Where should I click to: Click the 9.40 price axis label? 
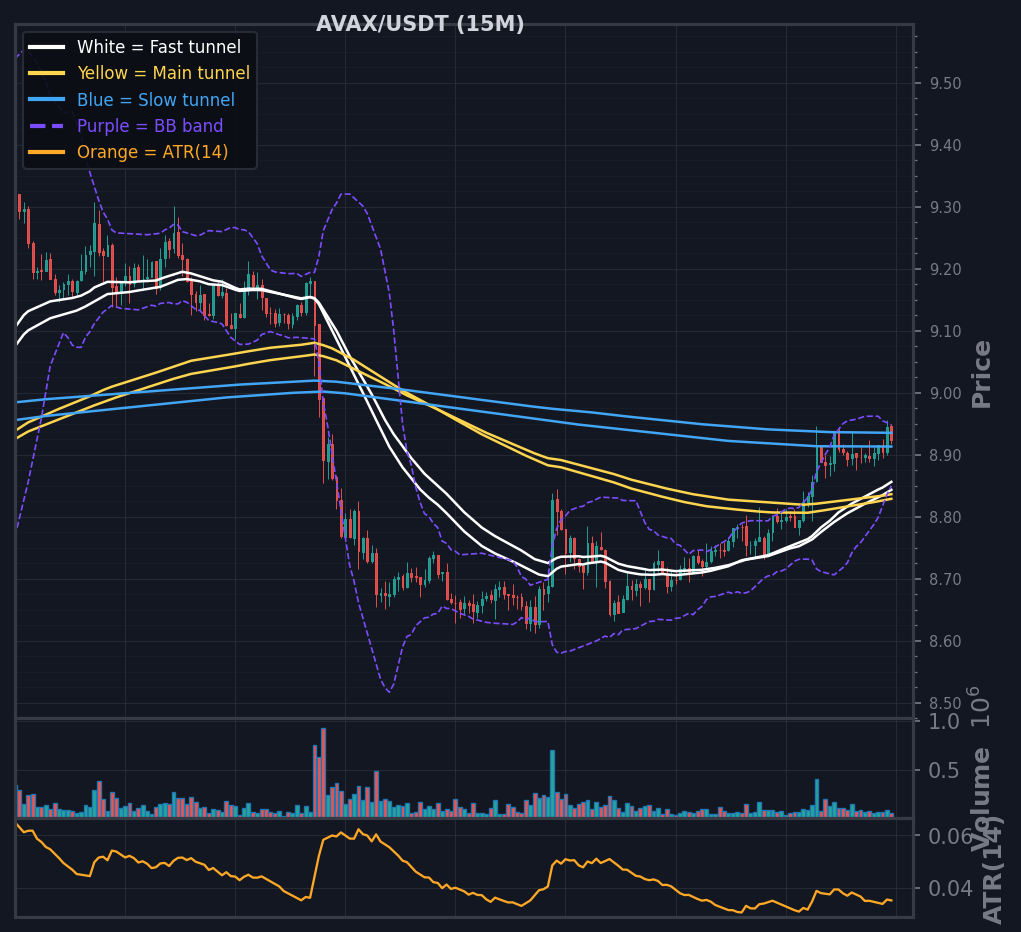point(945,145)
